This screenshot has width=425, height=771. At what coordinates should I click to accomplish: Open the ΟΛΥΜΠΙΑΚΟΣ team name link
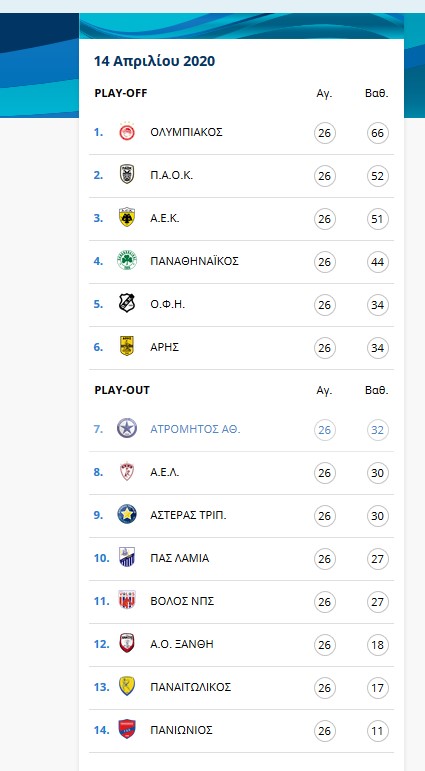[x=186, y=132]
